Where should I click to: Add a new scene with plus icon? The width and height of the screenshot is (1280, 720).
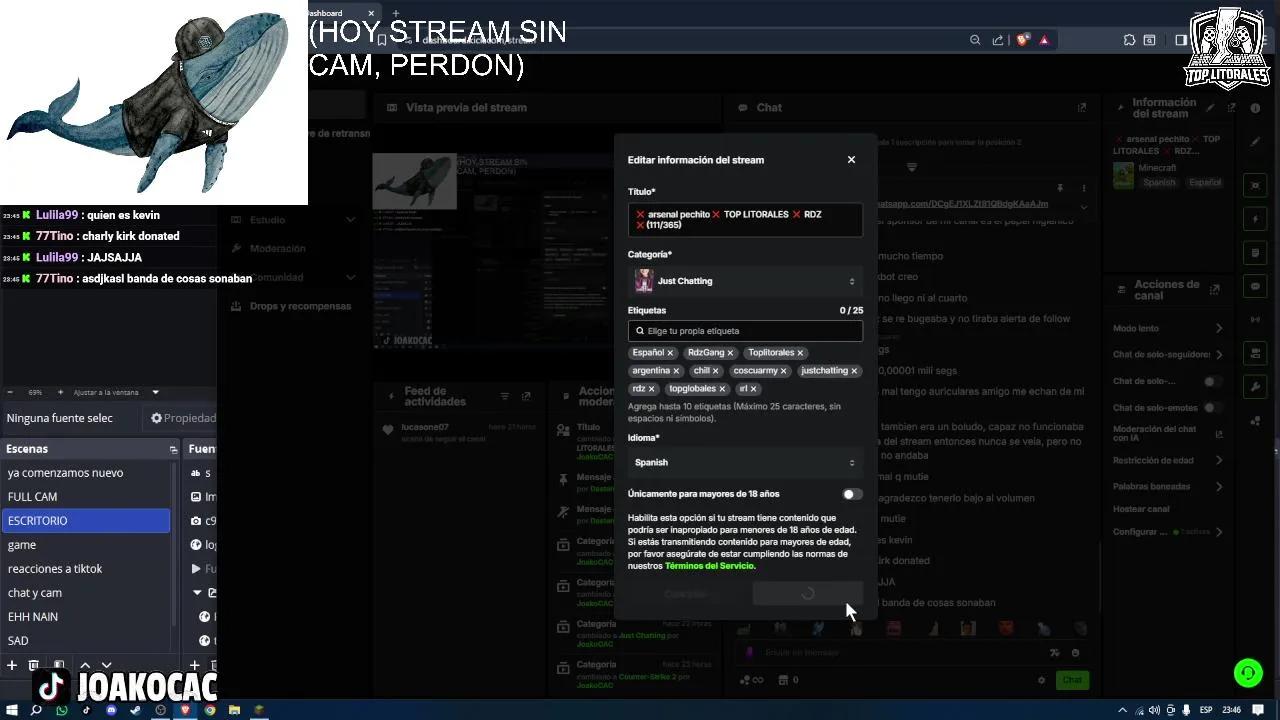(12, 665)
